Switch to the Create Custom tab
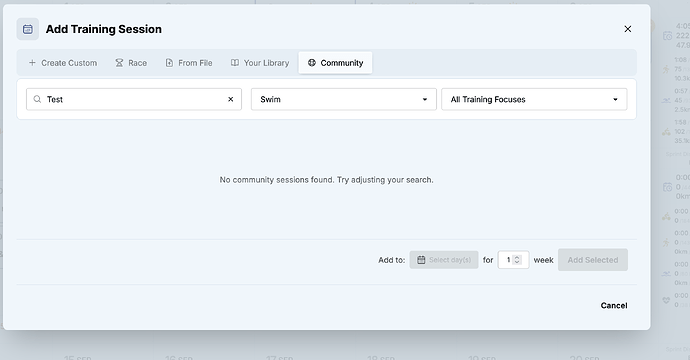The width and height of the screenshot is (690, 360). click(x=63, y=63)
